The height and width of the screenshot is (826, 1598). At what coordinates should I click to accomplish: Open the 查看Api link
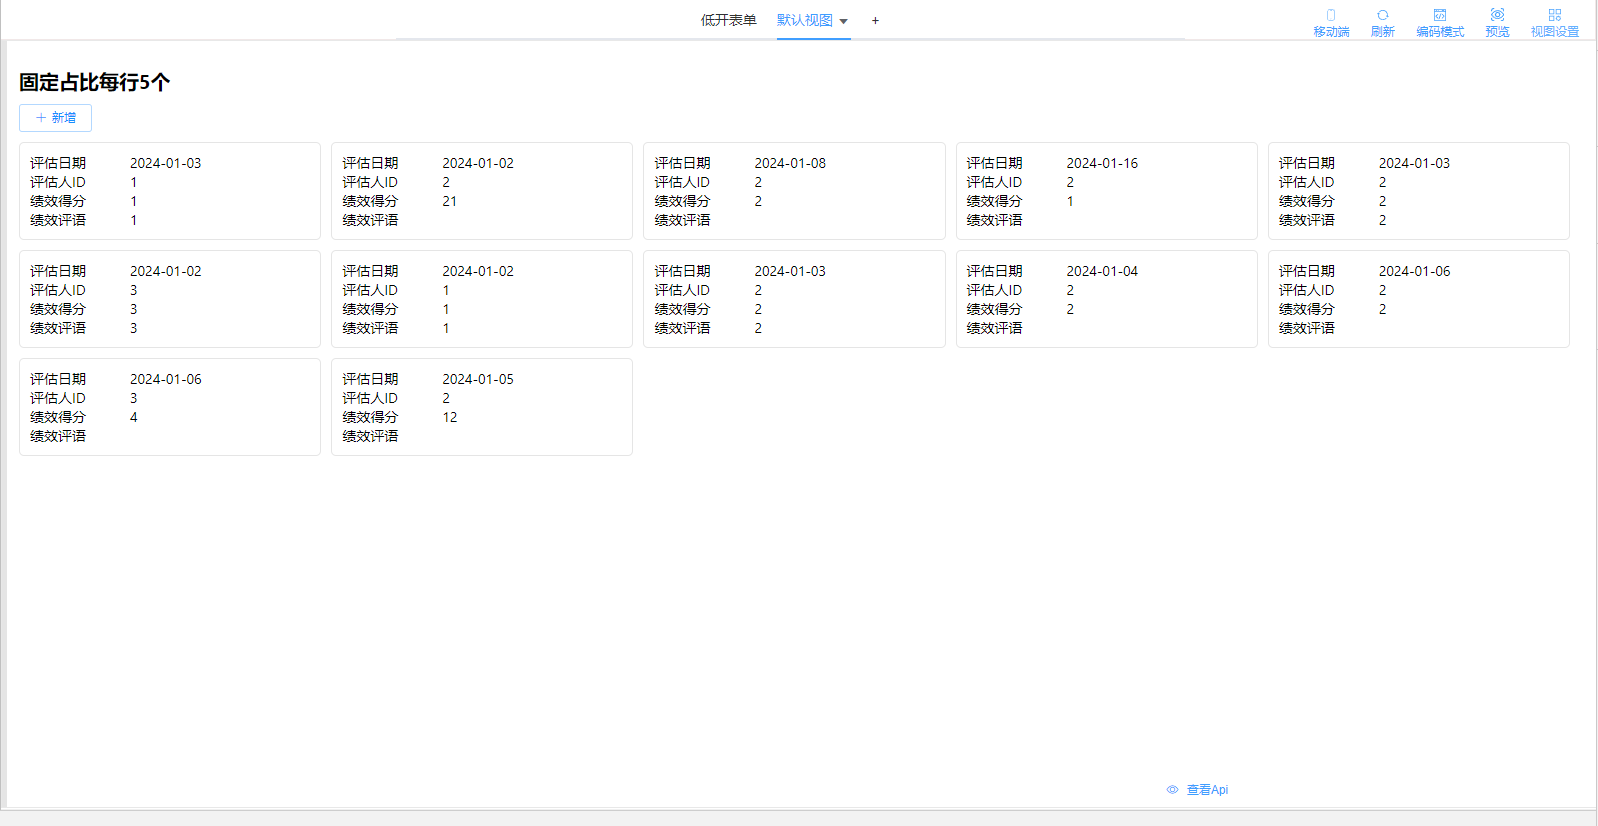pos(1207,790)
